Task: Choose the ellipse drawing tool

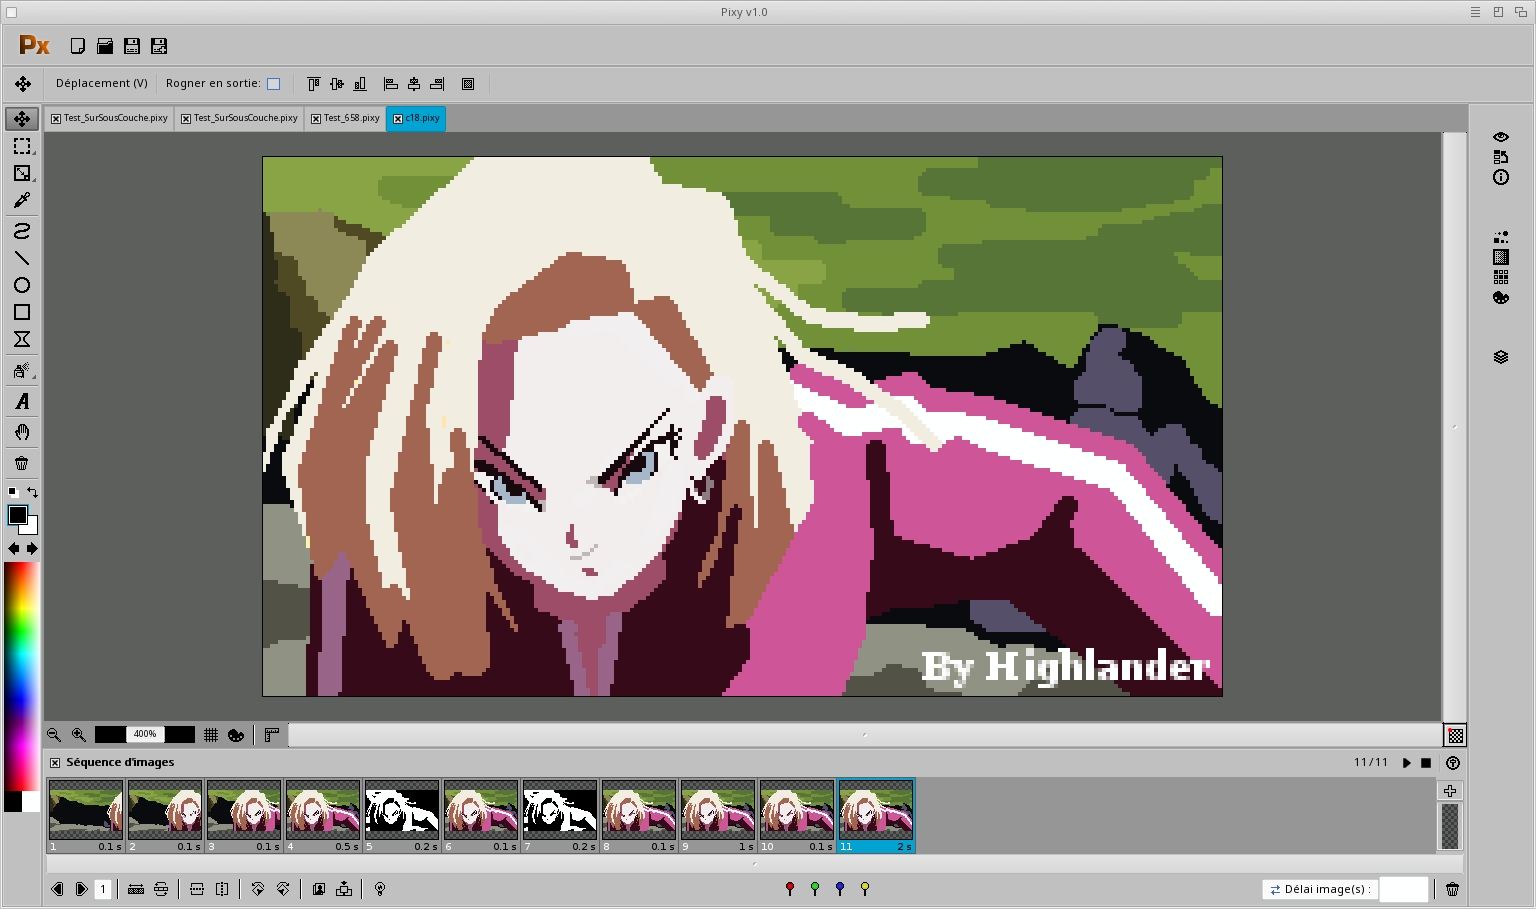Action: pyautogui.click(x=22, y=285)
